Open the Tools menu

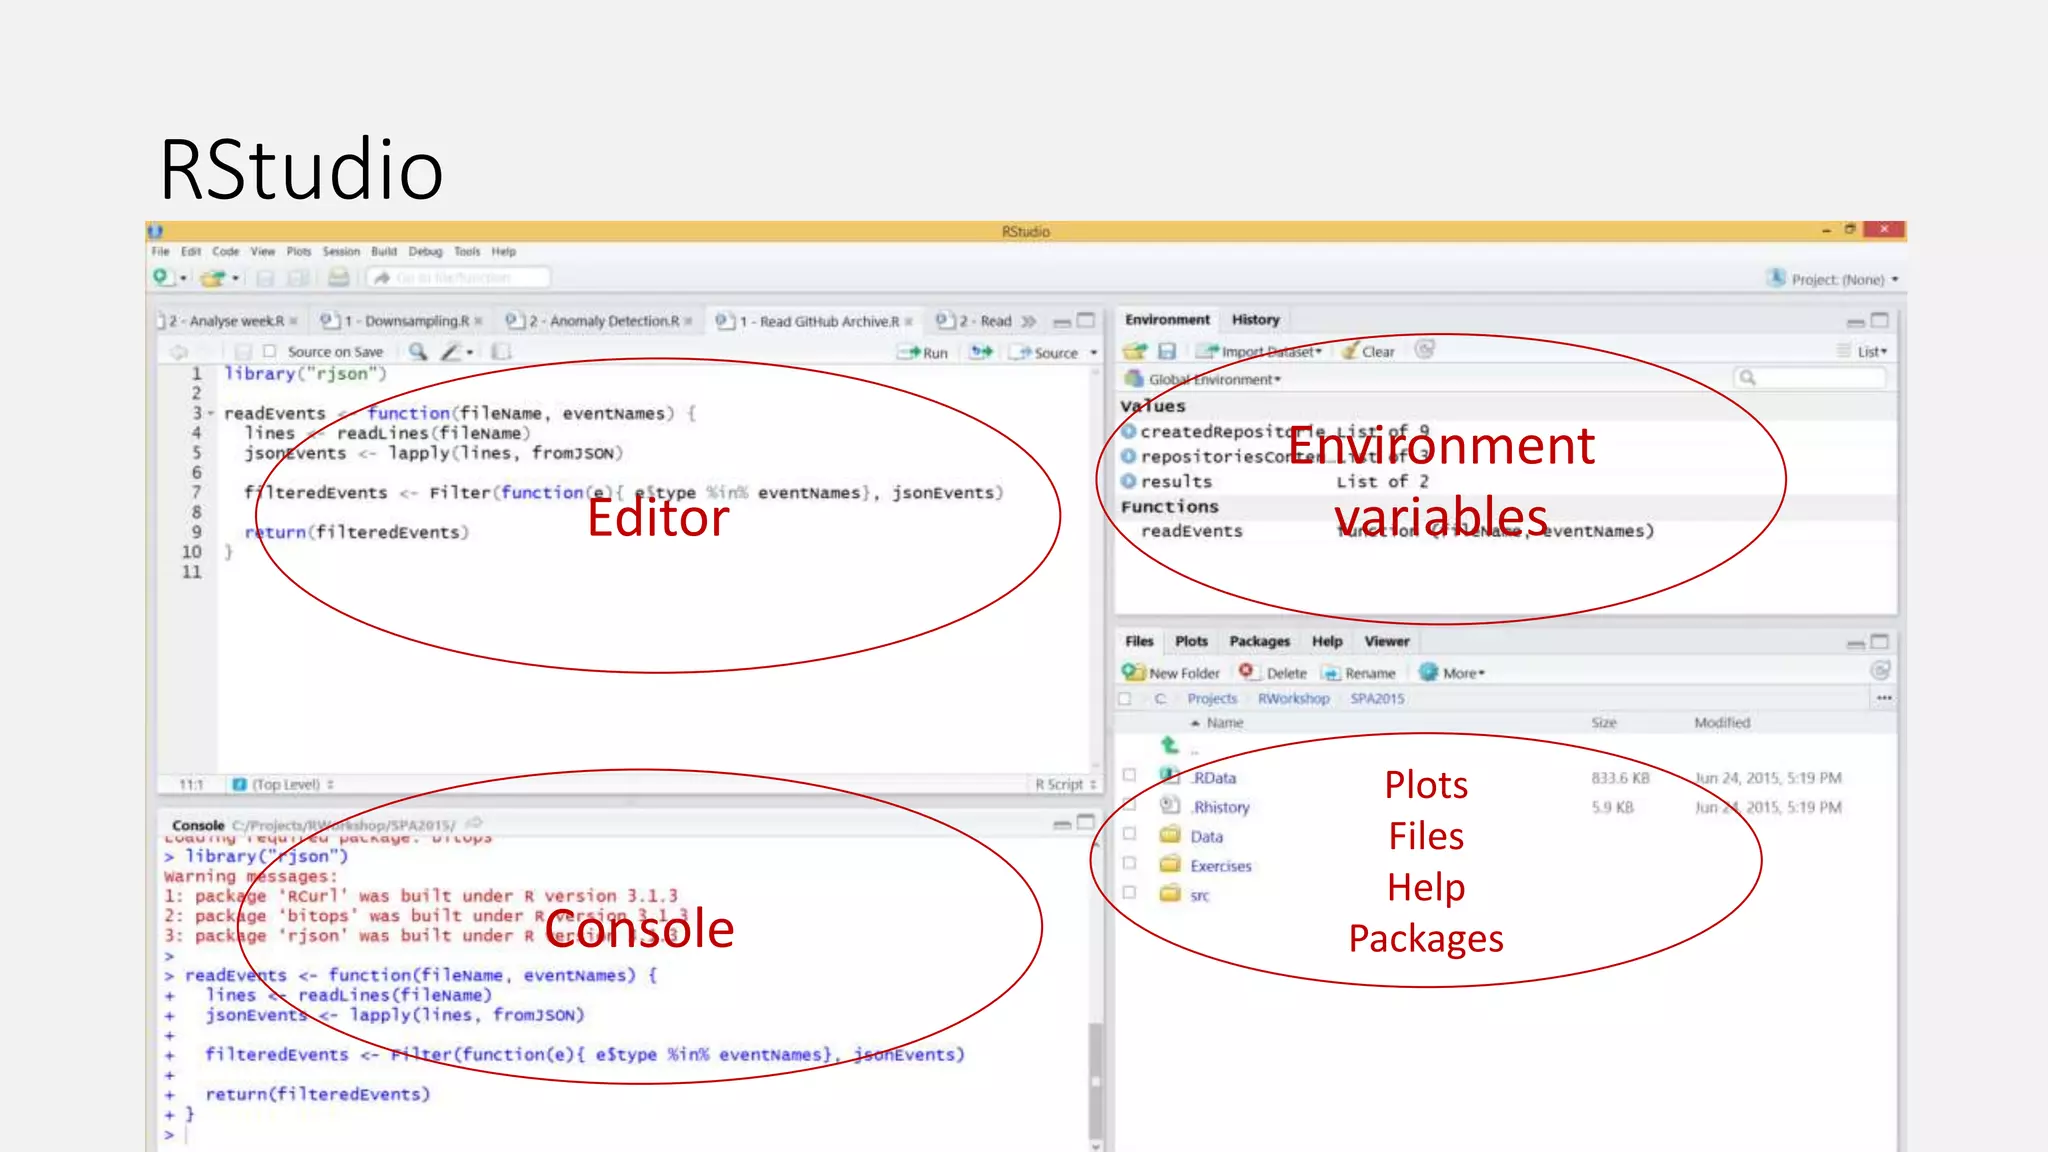[x=467, y=251]
